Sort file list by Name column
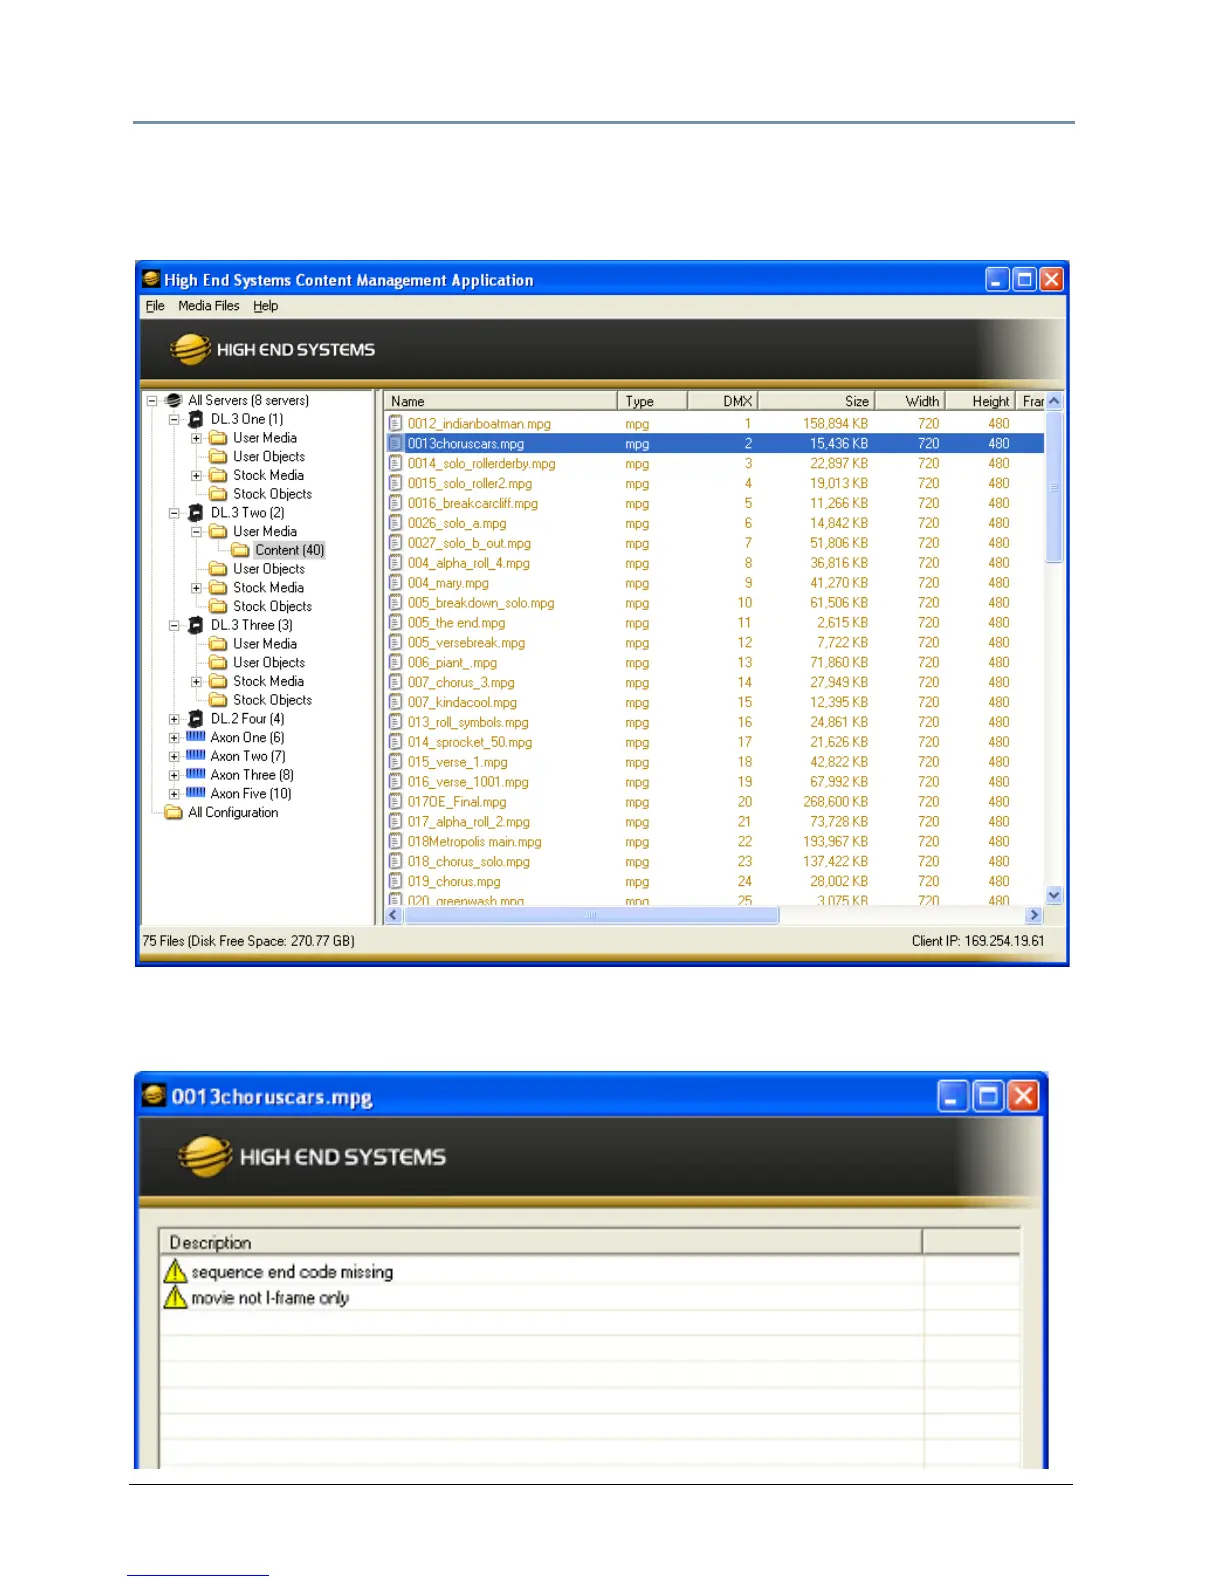This screenshot has width=1224, height=1584. pos(500,401)
